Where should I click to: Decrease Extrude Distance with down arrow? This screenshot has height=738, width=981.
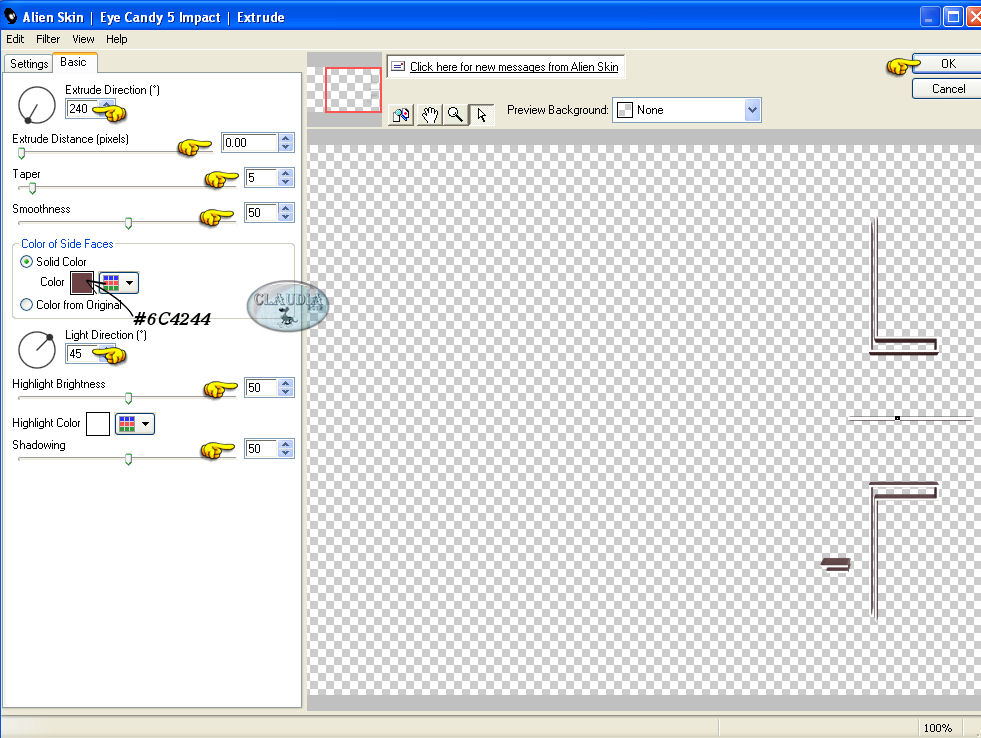tap(286, 147)
